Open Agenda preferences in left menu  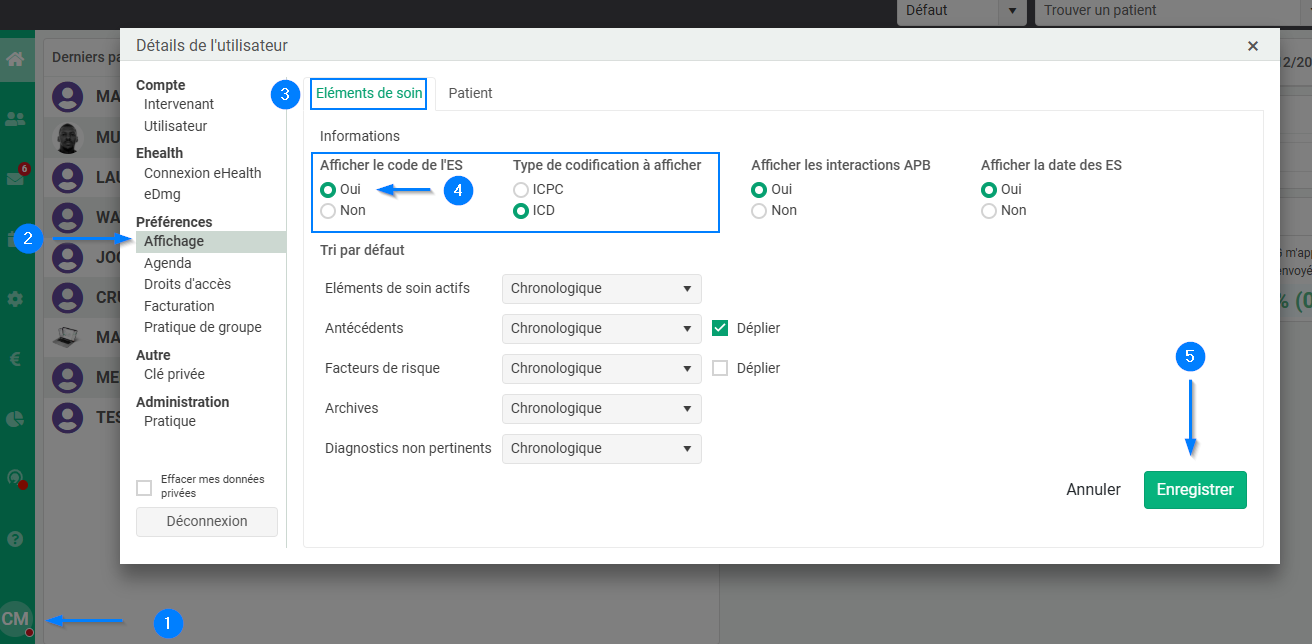tap(167, 263)
